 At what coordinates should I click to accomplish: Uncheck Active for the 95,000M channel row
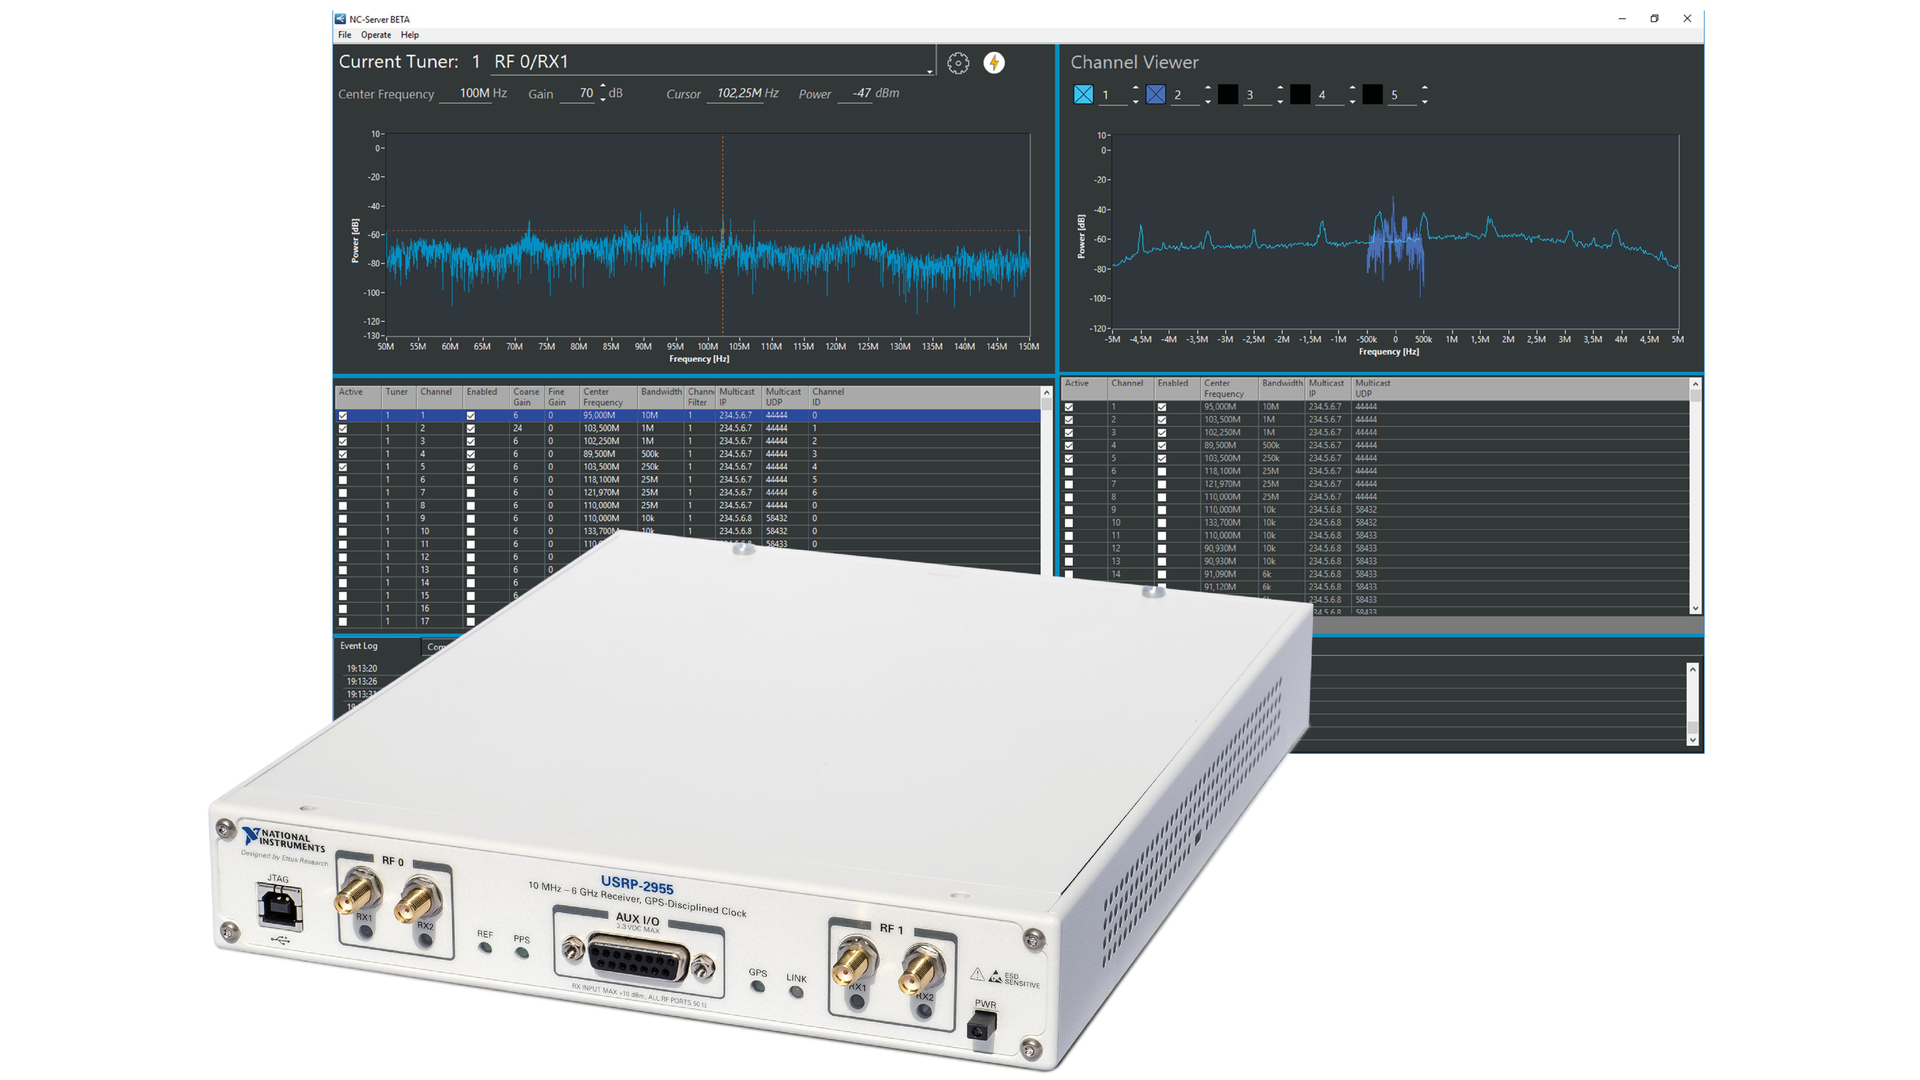342,415
